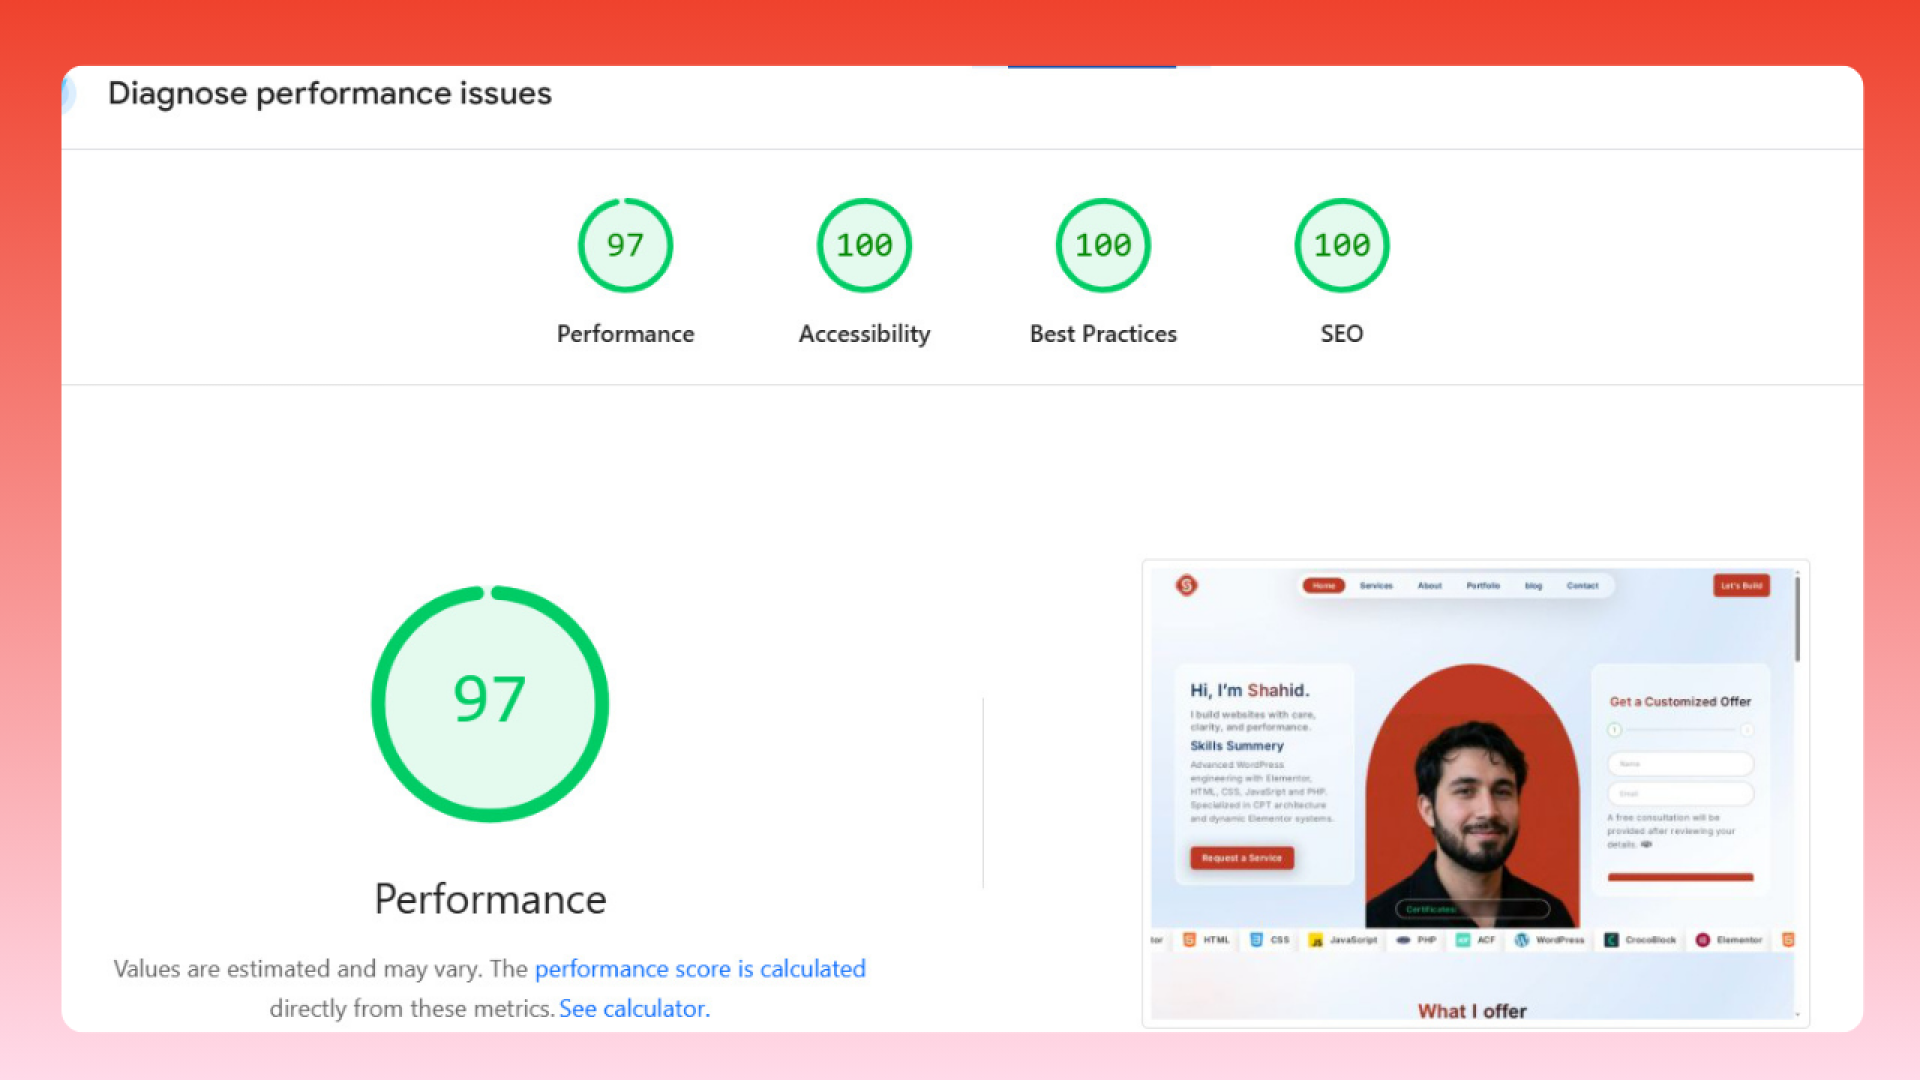Select Services in the preview navigation

pyautogui.click(x=1376, y=586)
